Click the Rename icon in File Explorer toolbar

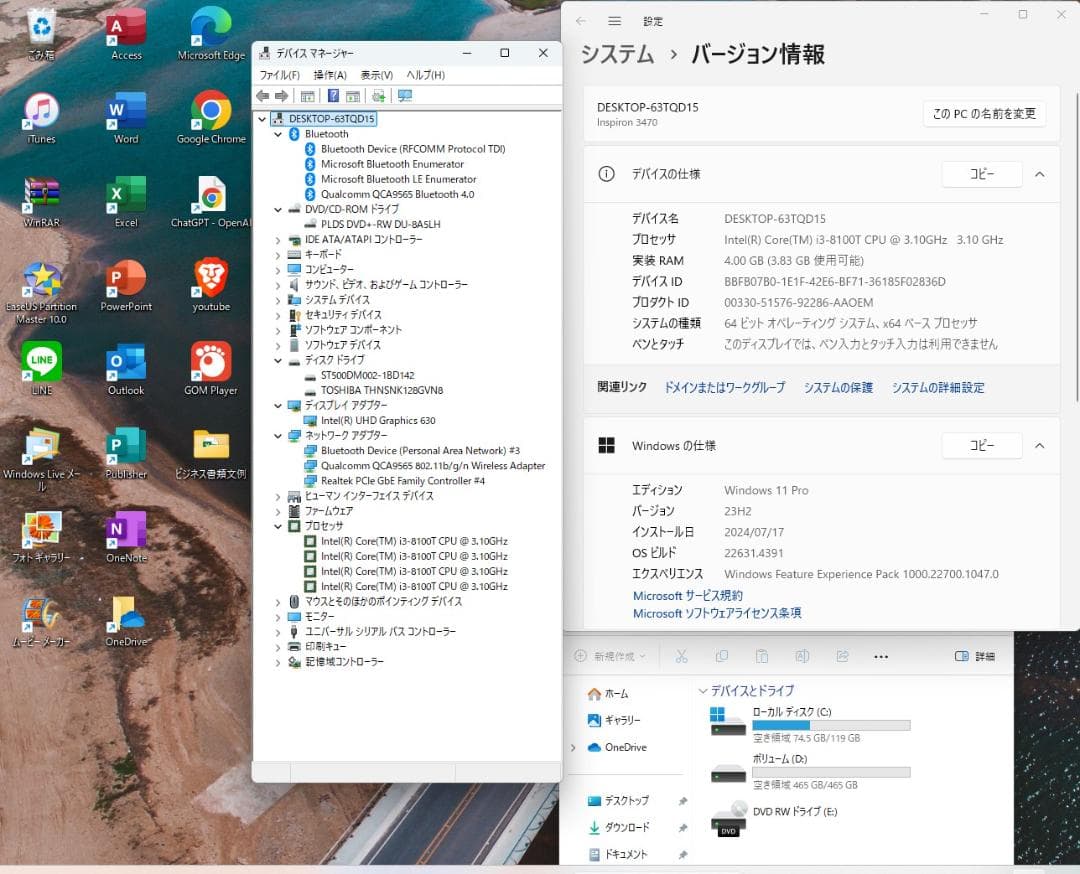801,655
